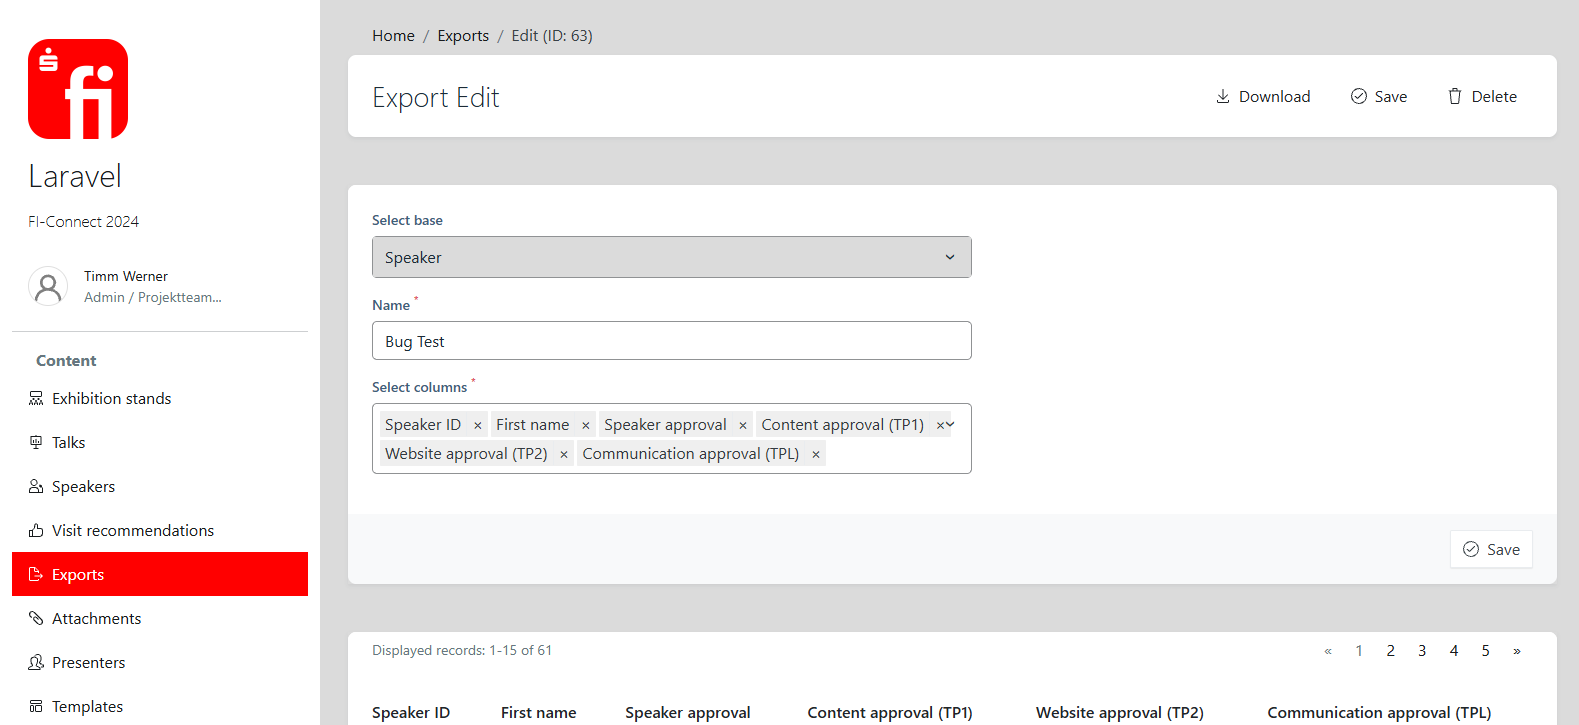Go to the previous page of records
Image resolution: width=1579 pixels, height=725 pixels.
1328,651
